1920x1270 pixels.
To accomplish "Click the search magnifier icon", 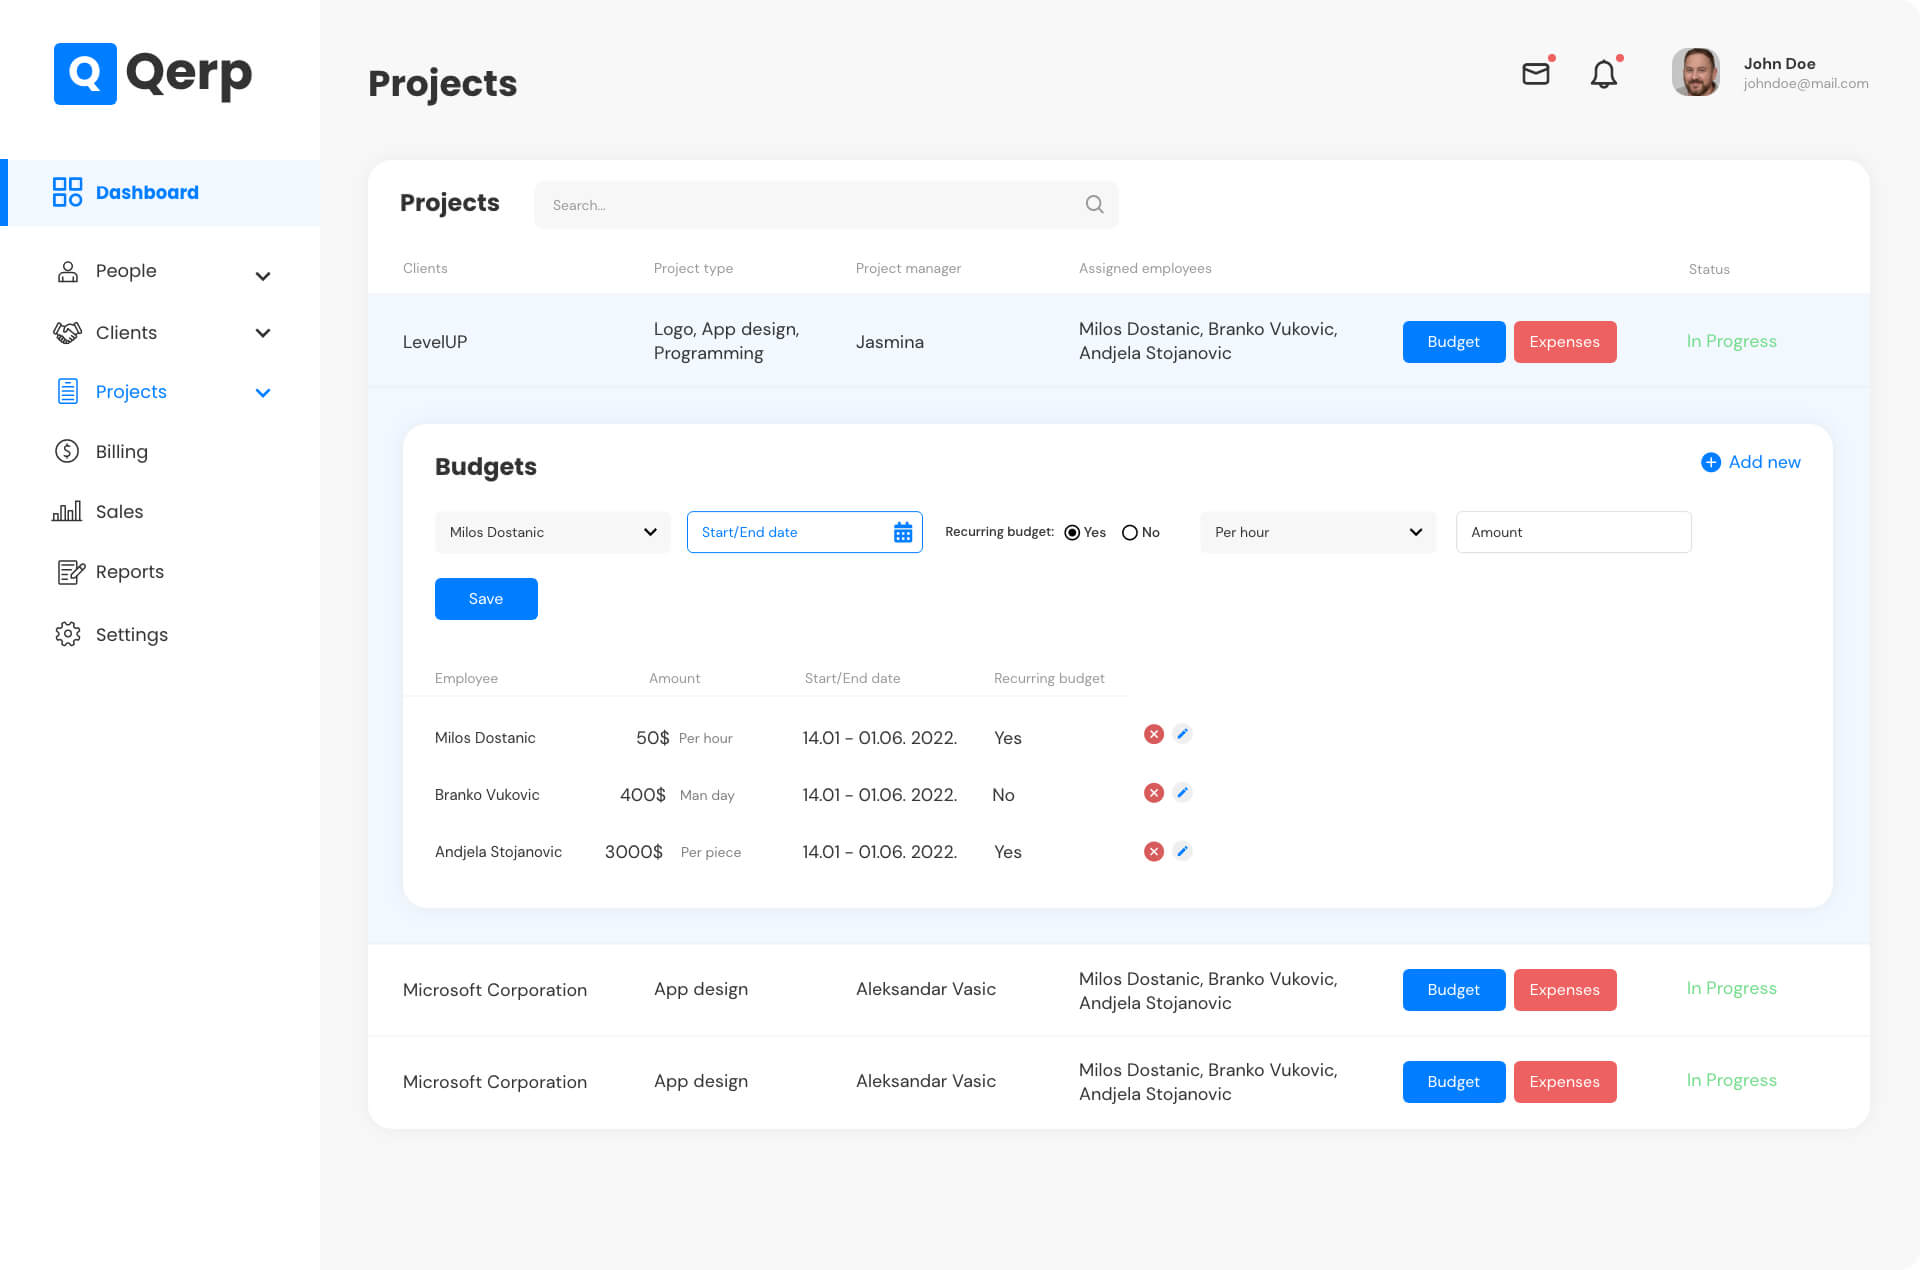I will 1094,205.
